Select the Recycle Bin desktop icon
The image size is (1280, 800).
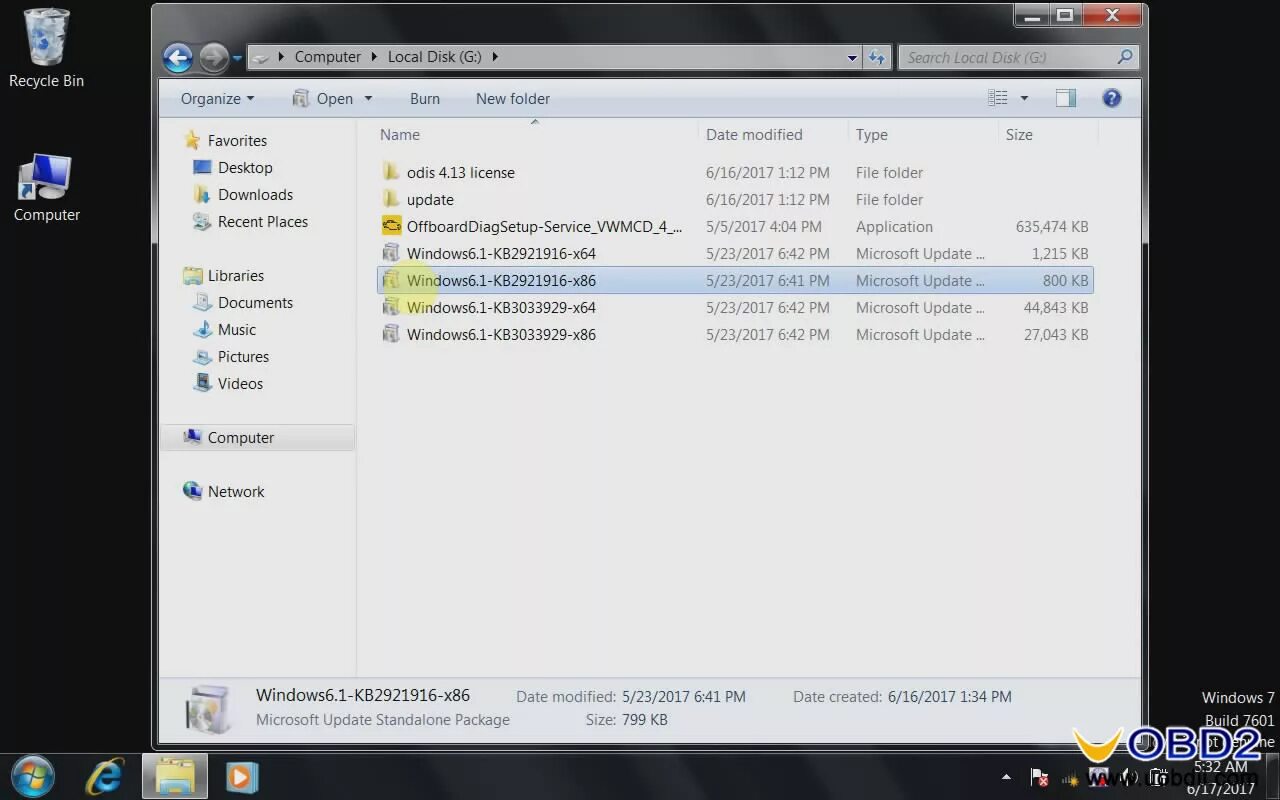(46, 48)
